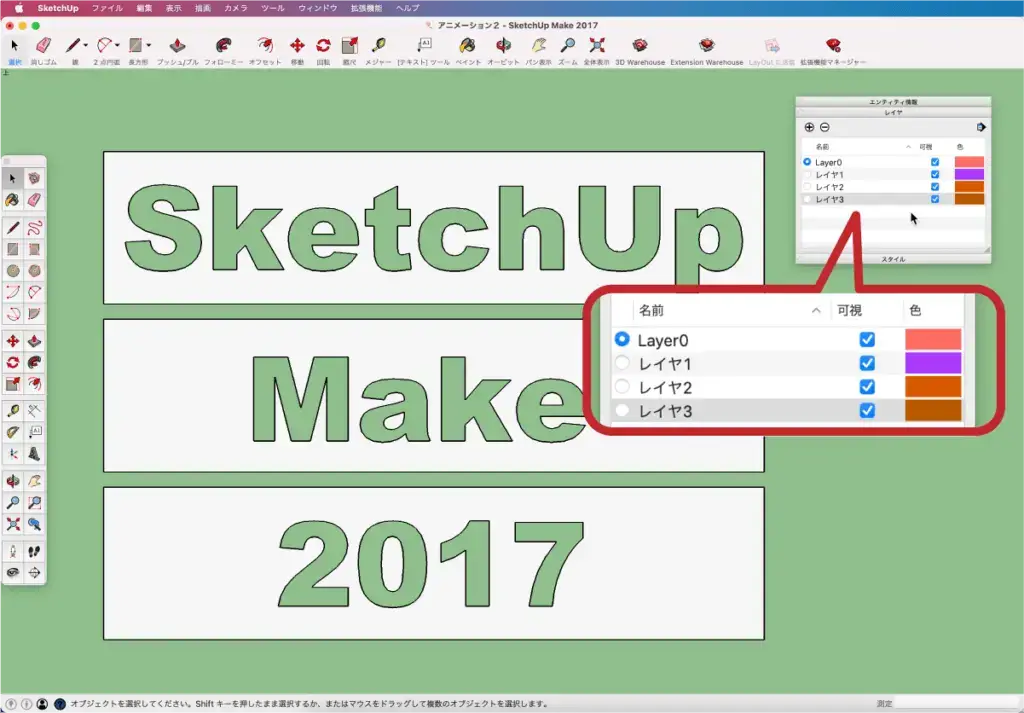Image resolution: width=1024 pixels, height=713 pixels.
Task: Open the カメラ menu in the menu bar
Action: (236, 7)
